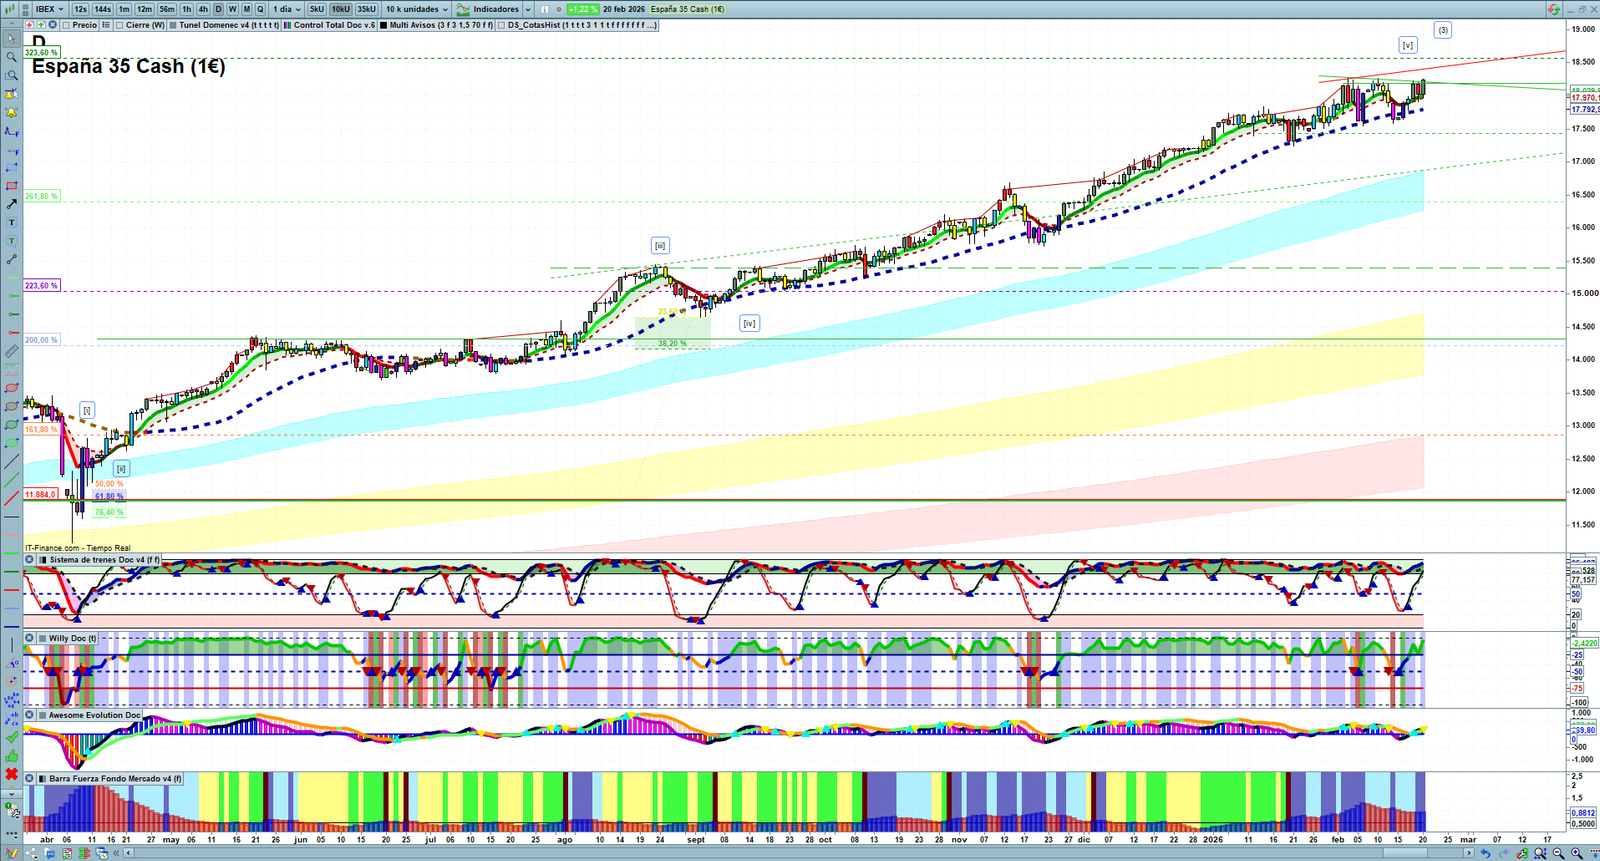The width and height of the screenshot is (1600, 861).
Task: Toggle the Precio checkbox
Action: click(66, 25)
